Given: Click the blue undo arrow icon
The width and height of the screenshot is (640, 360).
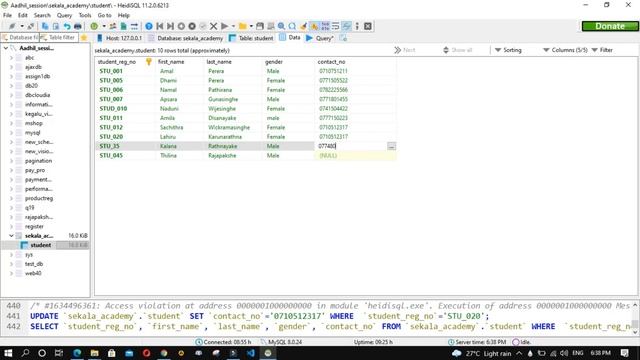Looking at the screenshot, I should pos(67,26).
